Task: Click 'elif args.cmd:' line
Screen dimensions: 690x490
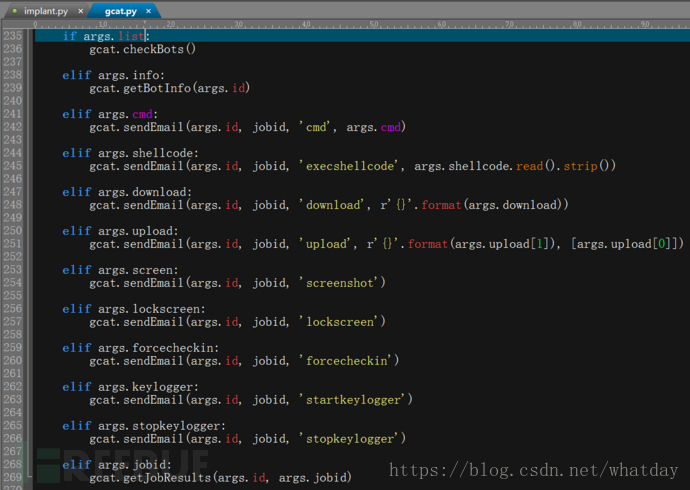Action: click(x=110, y=114)
